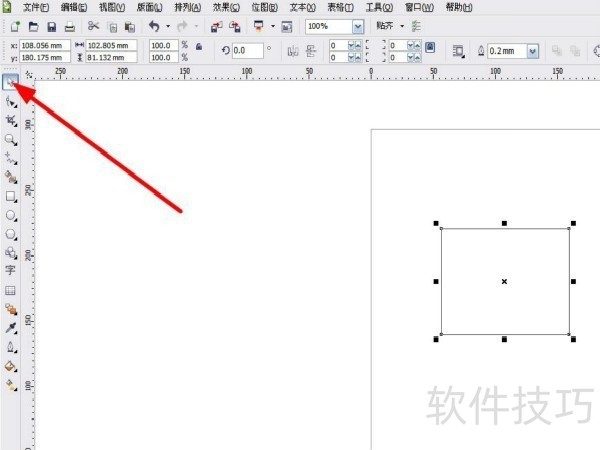Save the document with floppy icon
Image resolution: width=600 pixels, height=450 pixels.
(x=52, y=26)
